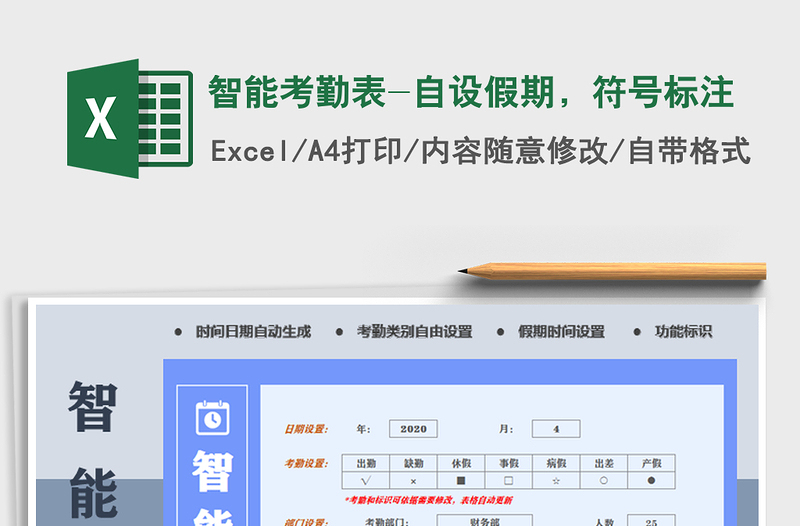Click the empty square symbol under 事假
This screenshot has width=800, height=526.
(509, 481)
